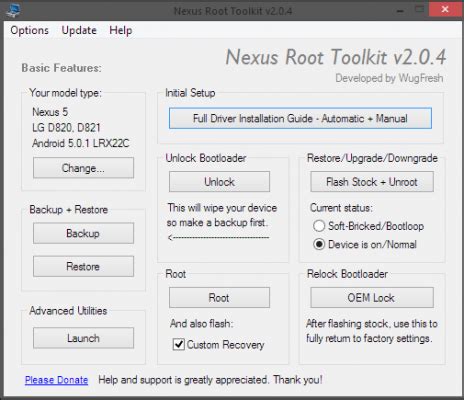This screenshot has width=464, height=400.
Task: Start a Backup
Action: 83,233
